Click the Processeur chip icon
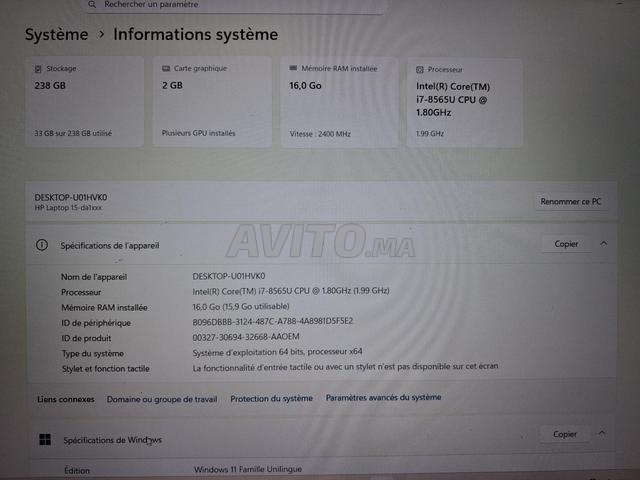The image size is (640, 480). pos(420,70)
